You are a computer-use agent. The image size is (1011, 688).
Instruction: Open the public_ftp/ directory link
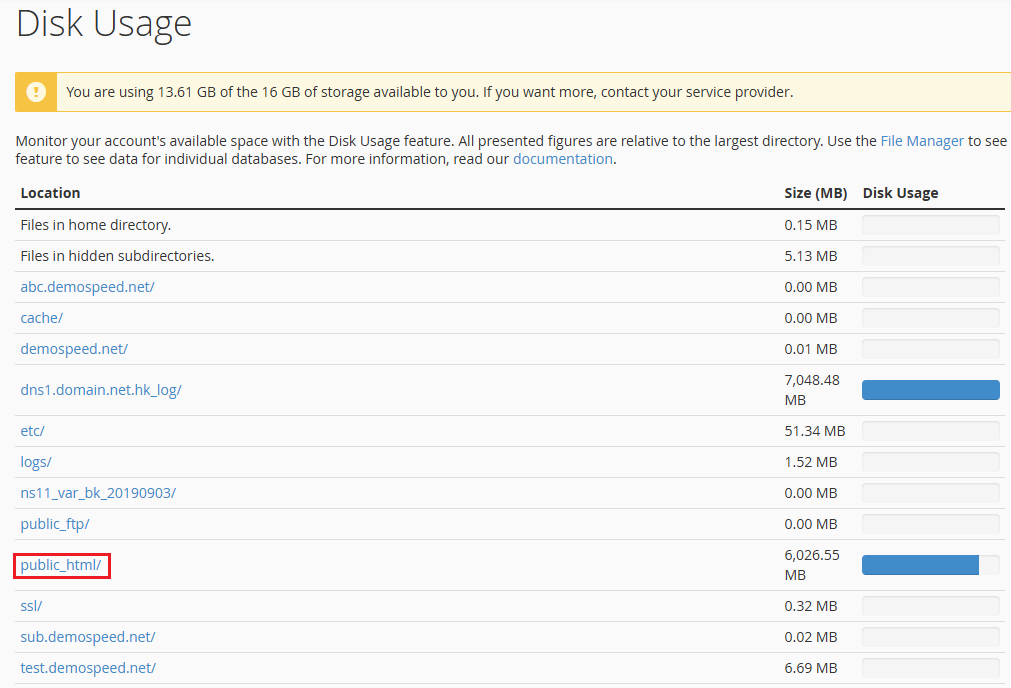click(55, 524)
